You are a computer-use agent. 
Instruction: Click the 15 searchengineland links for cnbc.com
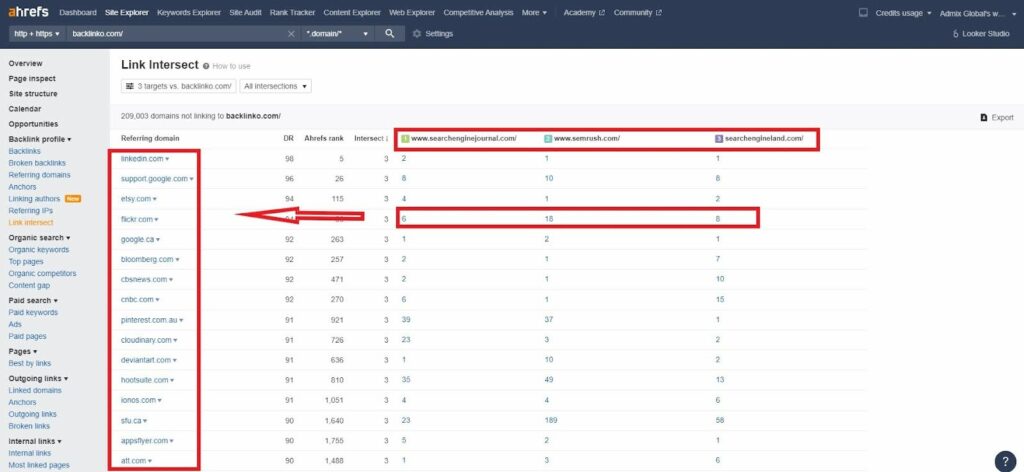click(720, 300)
